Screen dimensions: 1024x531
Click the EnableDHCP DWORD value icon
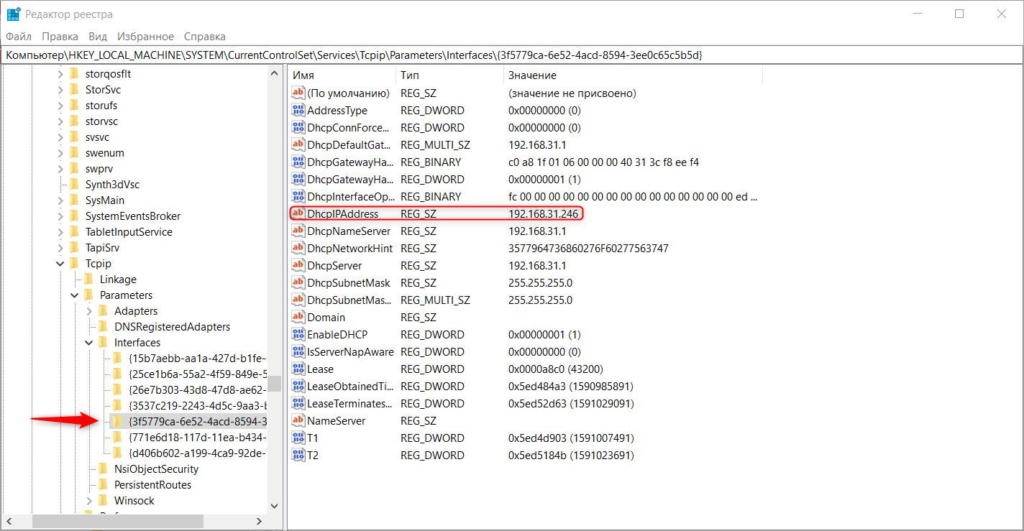pyautogui.click(x=298, y=334)
